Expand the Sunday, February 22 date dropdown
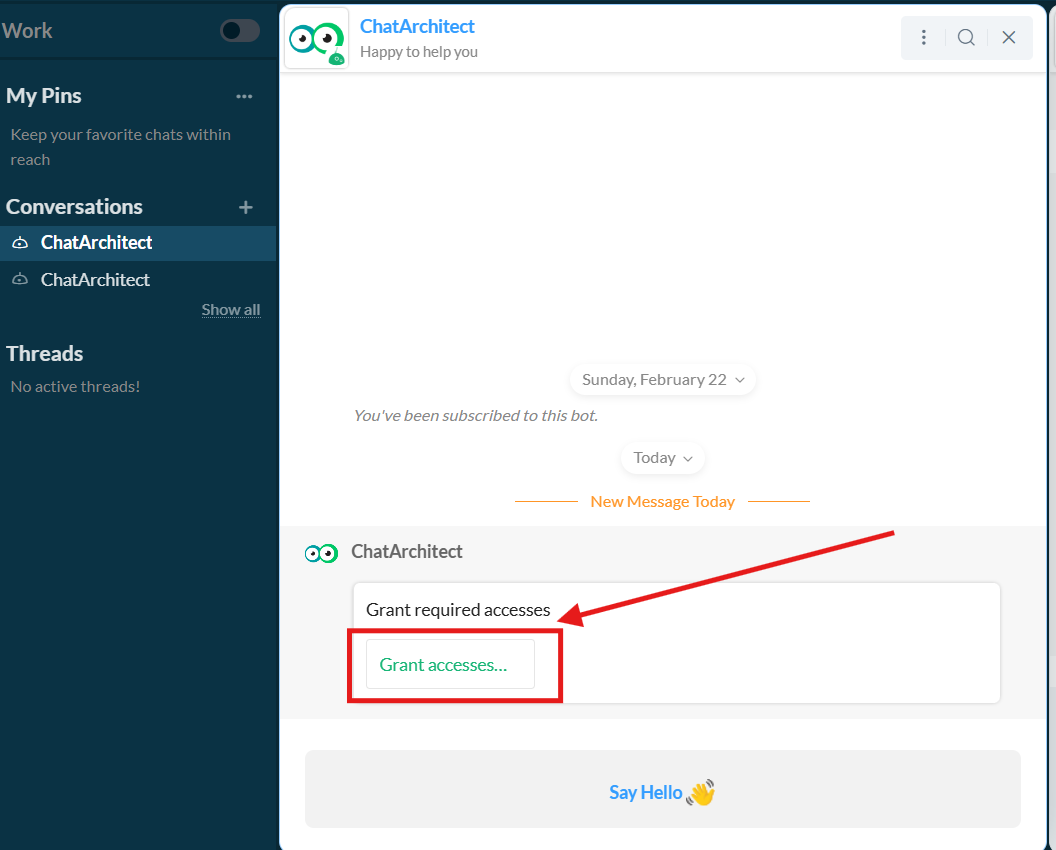The height and width of the screenshot is (850, 1056). [x=663, y=380]
